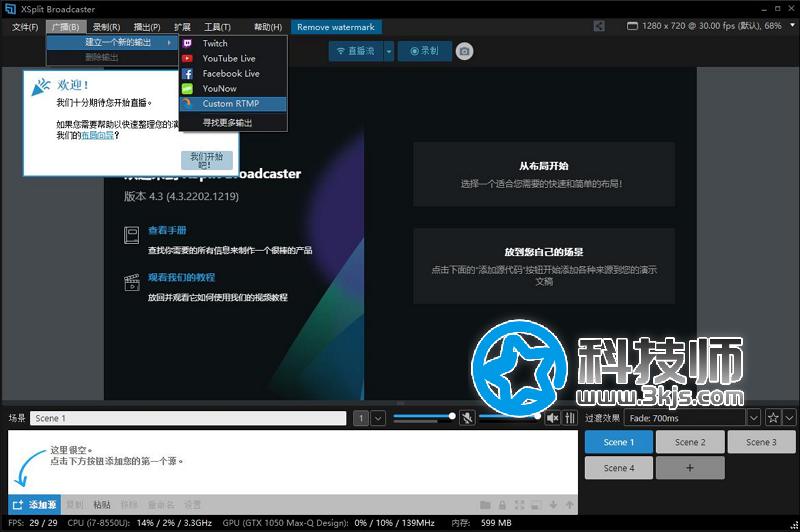Viewport: 800px width, 532px height.
Task: Click the share icon in menu bar
Action: (599, 26)
